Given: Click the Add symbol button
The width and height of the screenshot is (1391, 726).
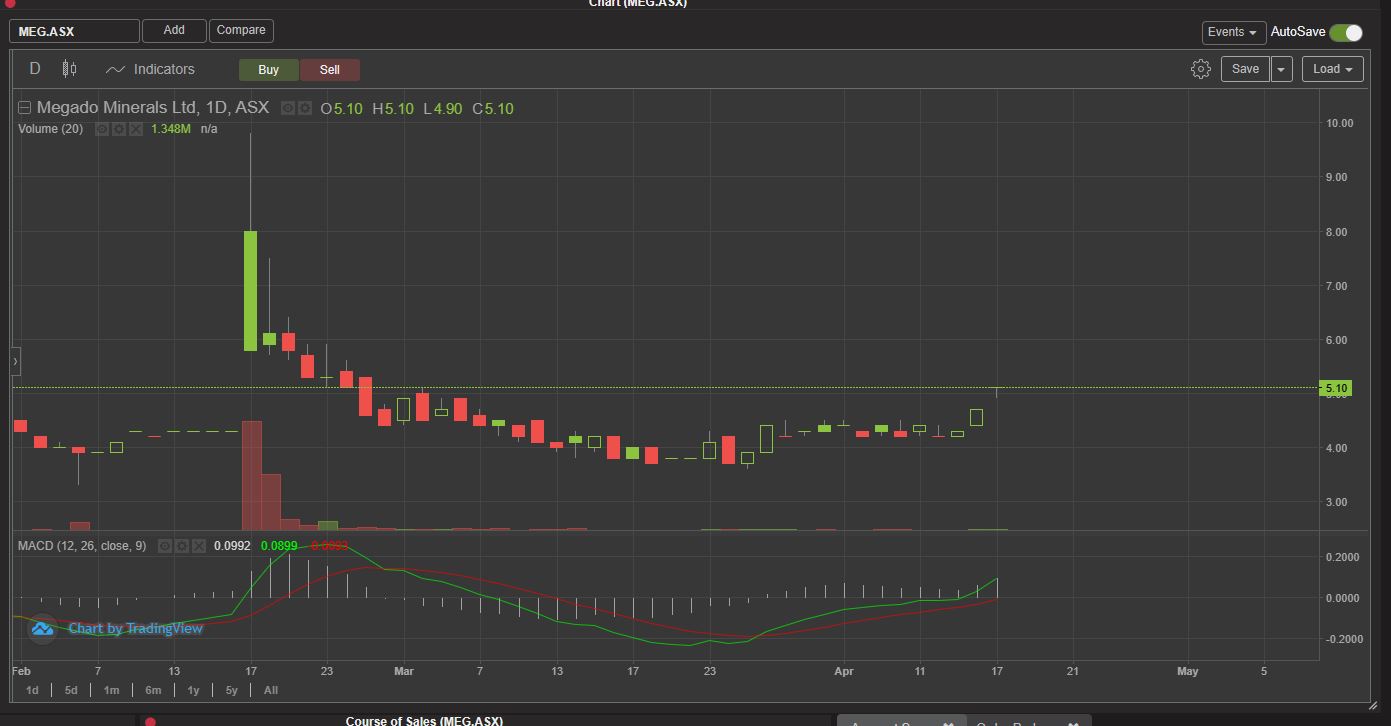Looking at the screenshot, I should [174, 30].
